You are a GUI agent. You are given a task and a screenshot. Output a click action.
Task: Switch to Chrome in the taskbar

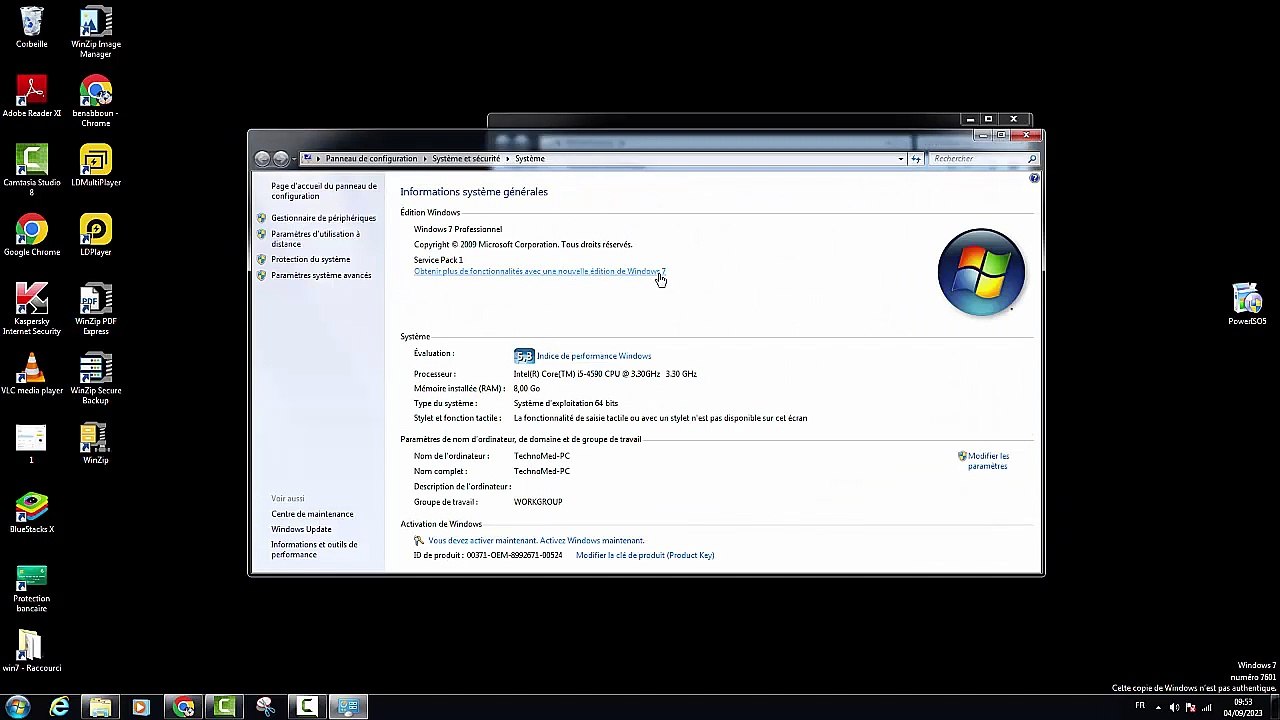click(184, 707)
